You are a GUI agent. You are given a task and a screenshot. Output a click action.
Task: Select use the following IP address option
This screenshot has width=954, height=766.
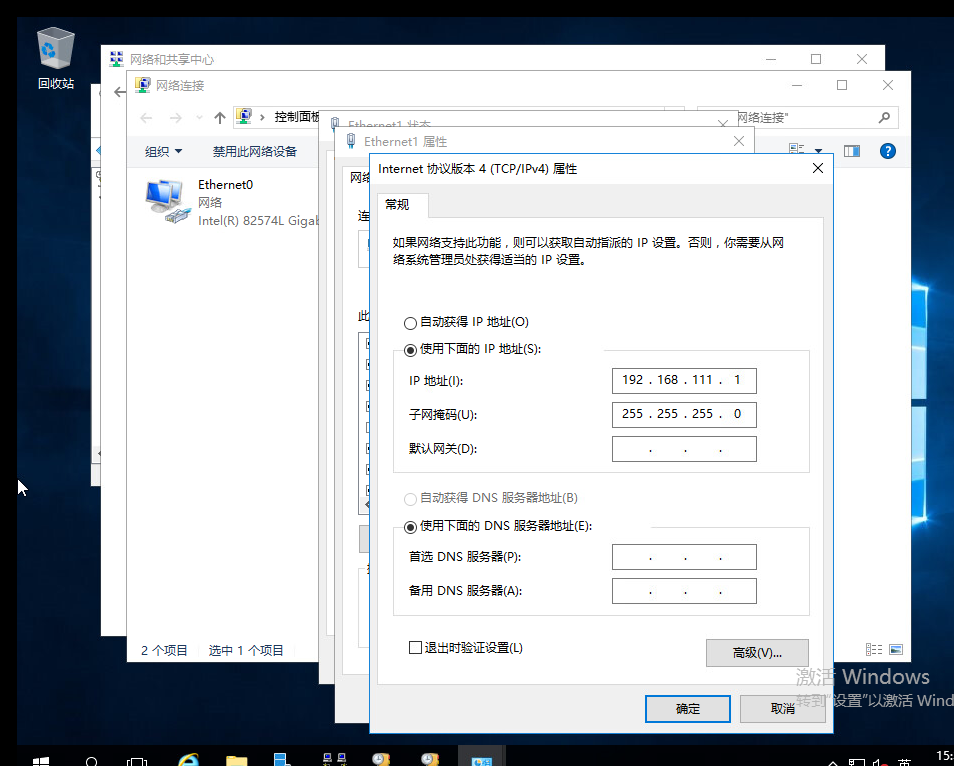(x=411, y=350)
